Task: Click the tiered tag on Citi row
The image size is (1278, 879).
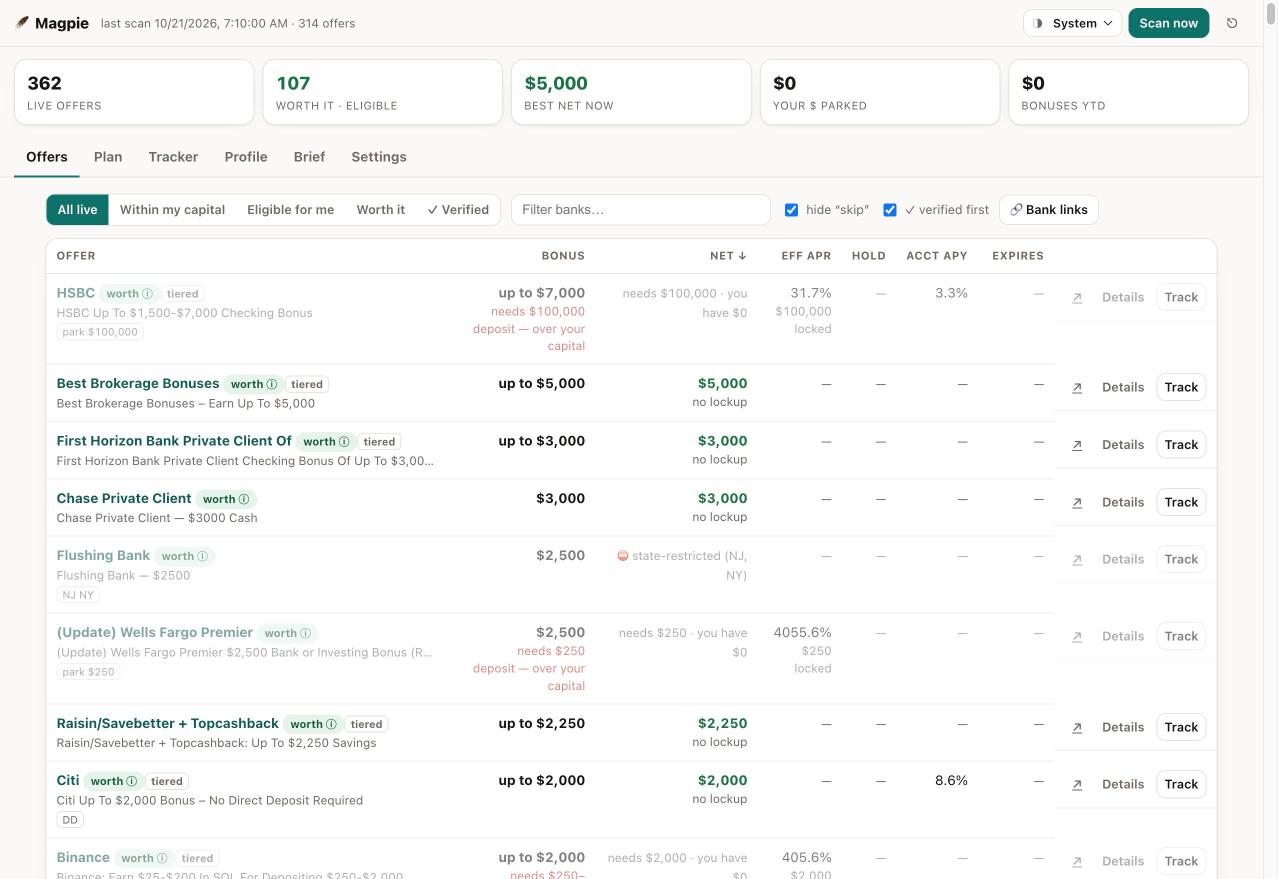Action: 167,782
